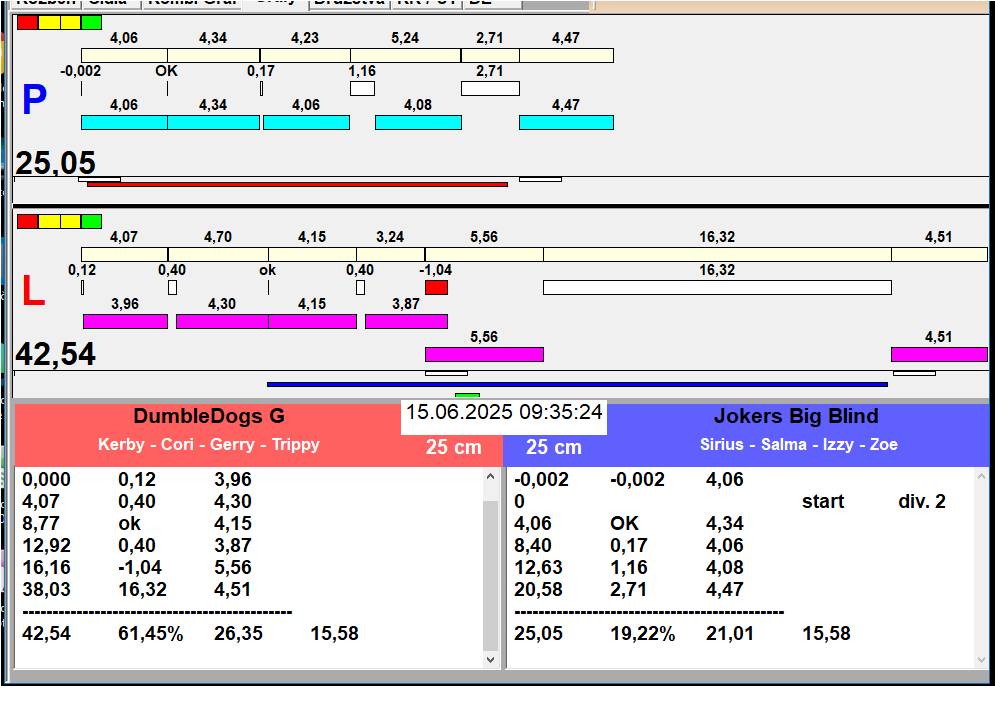
Task: Click 25 cm jump height on blue header
Action: tap(553, 447)
